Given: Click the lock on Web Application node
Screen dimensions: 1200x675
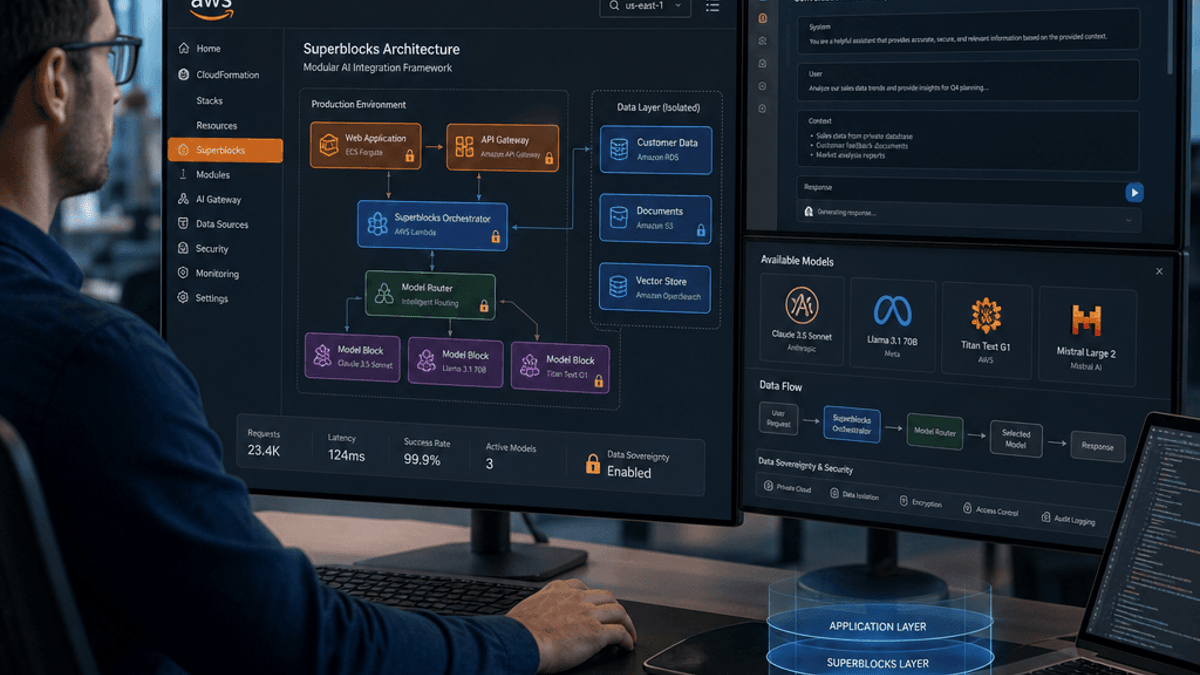Looking at the screenshot, I should pyautogui.click(x=409, y=157).
